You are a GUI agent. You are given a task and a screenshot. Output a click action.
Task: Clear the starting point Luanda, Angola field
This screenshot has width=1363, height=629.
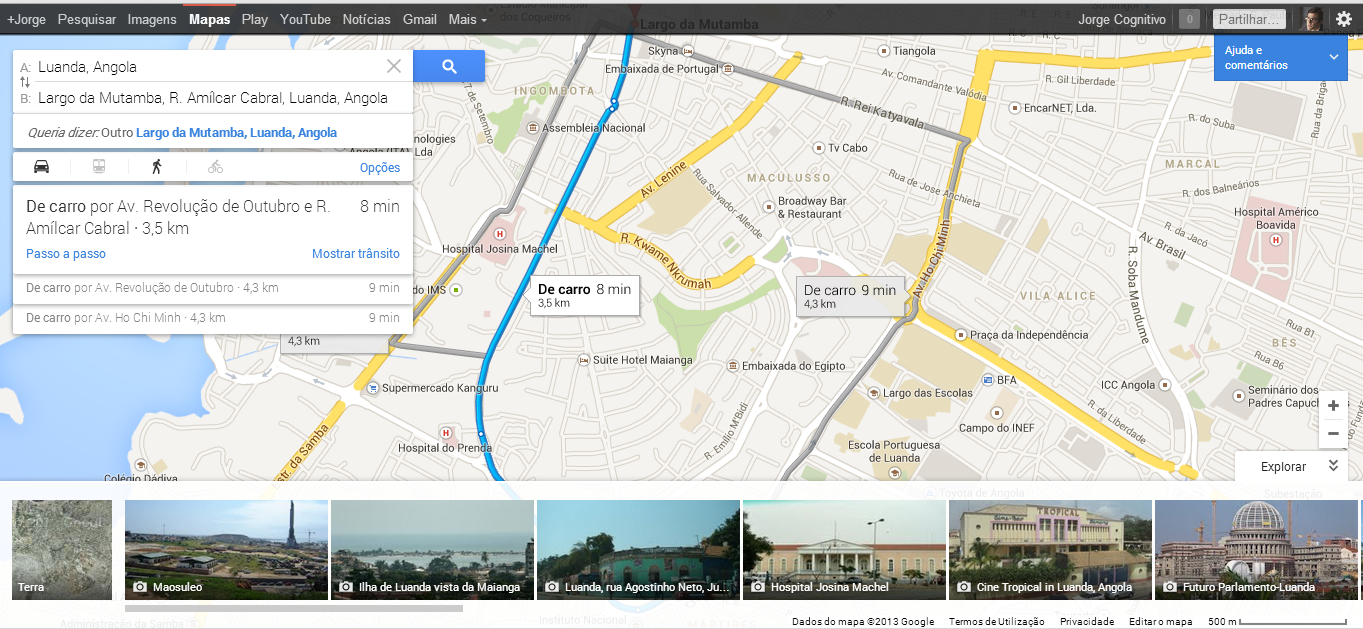click(394, 66)
